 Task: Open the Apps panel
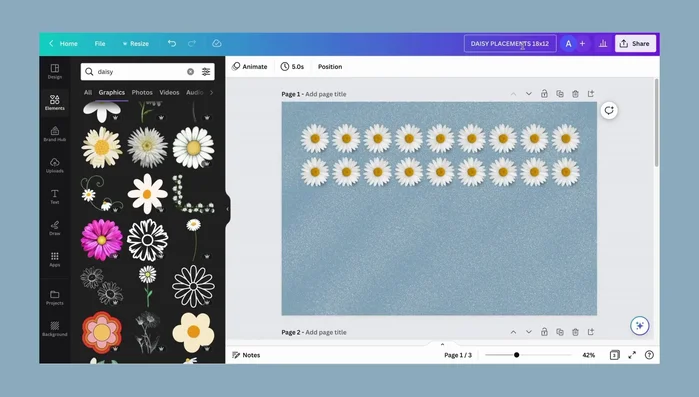click(54, 259)
